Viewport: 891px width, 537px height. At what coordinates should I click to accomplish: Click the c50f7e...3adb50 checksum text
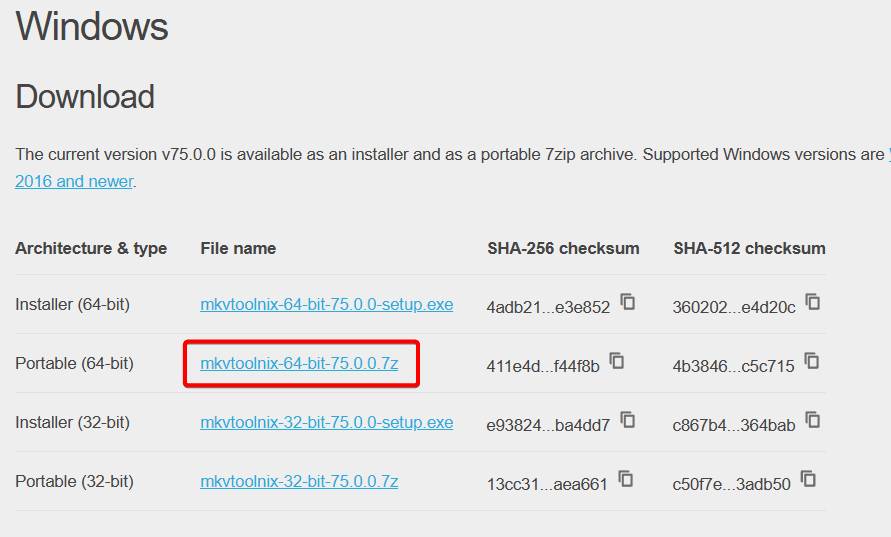click(x=731, y=485)
